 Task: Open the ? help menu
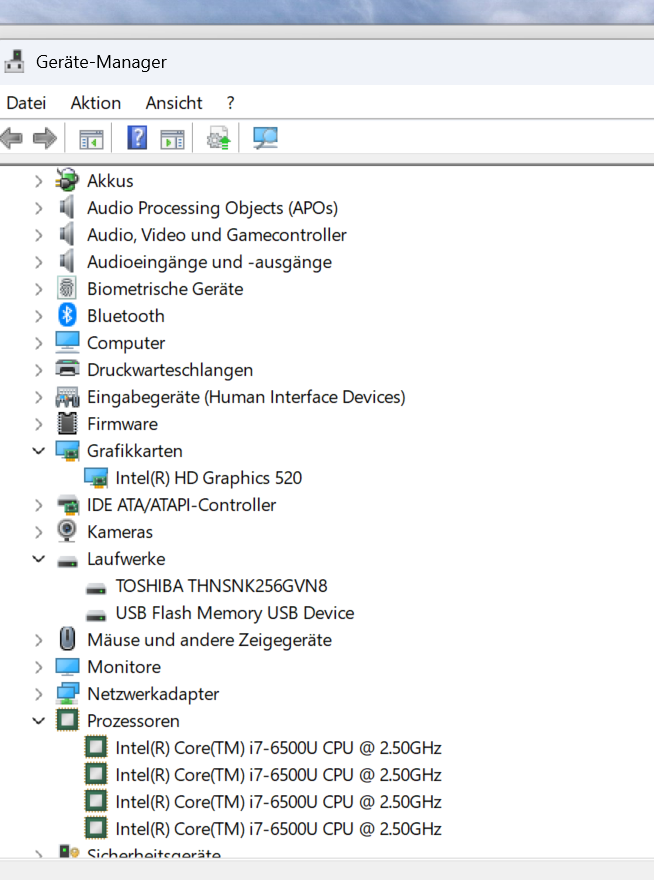click(x=231, y=103)
